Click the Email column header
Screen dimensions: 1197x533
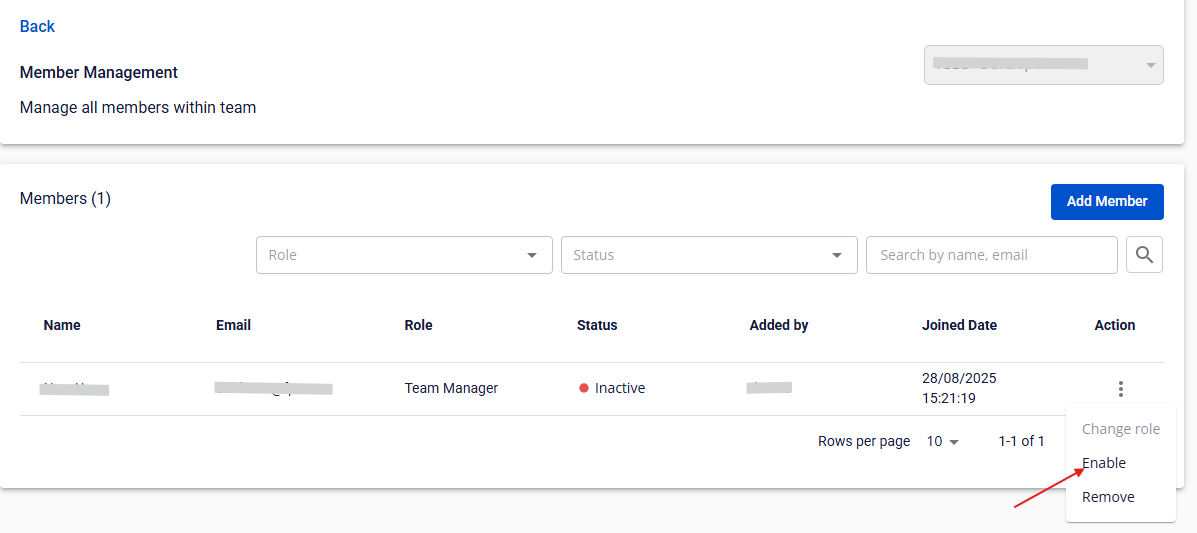233,325
